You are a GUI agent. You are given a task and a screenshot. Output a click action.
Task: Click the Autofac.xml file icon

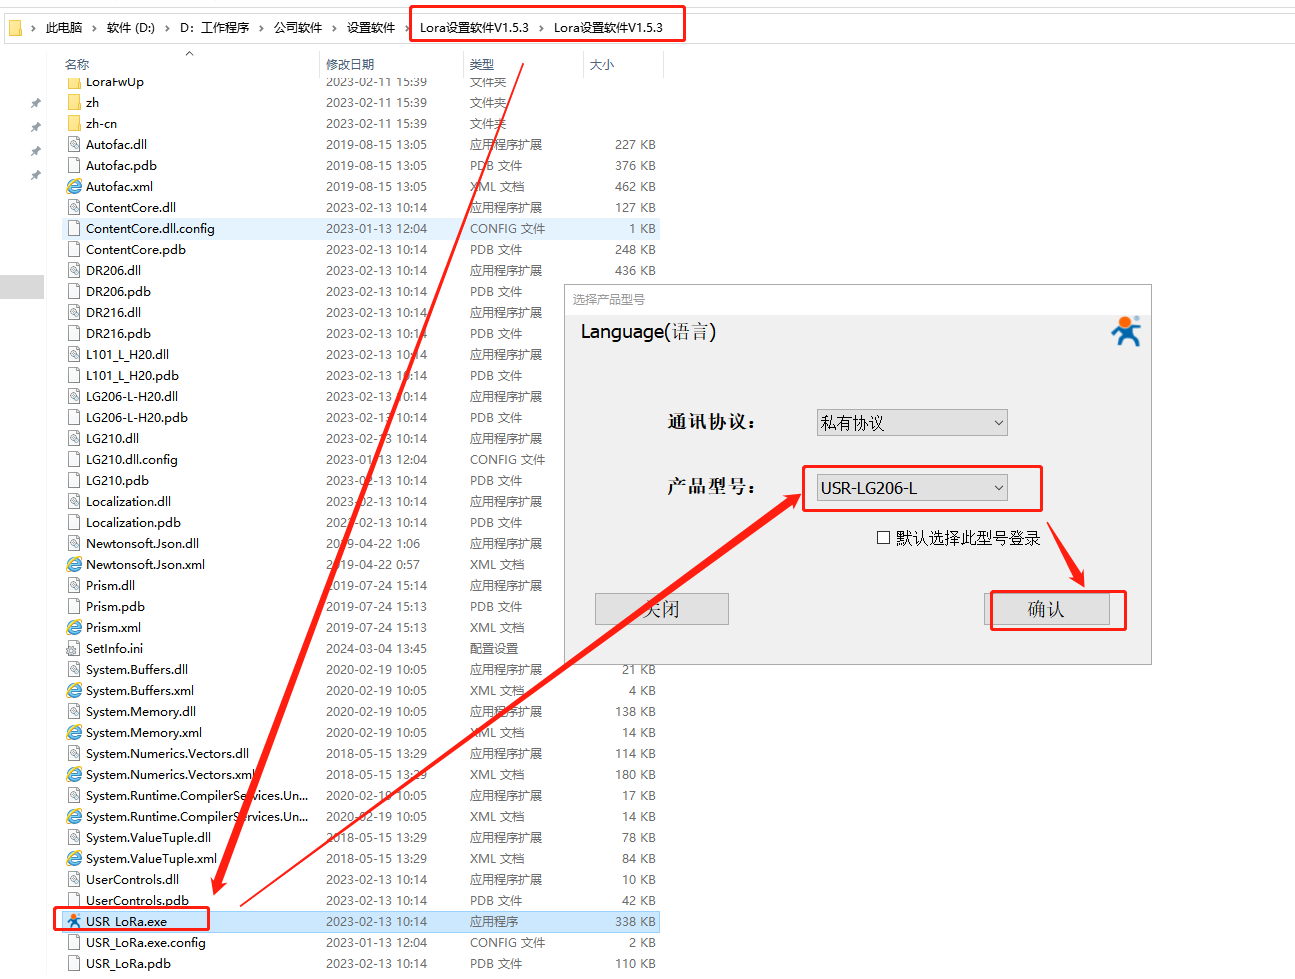[74, 187]
